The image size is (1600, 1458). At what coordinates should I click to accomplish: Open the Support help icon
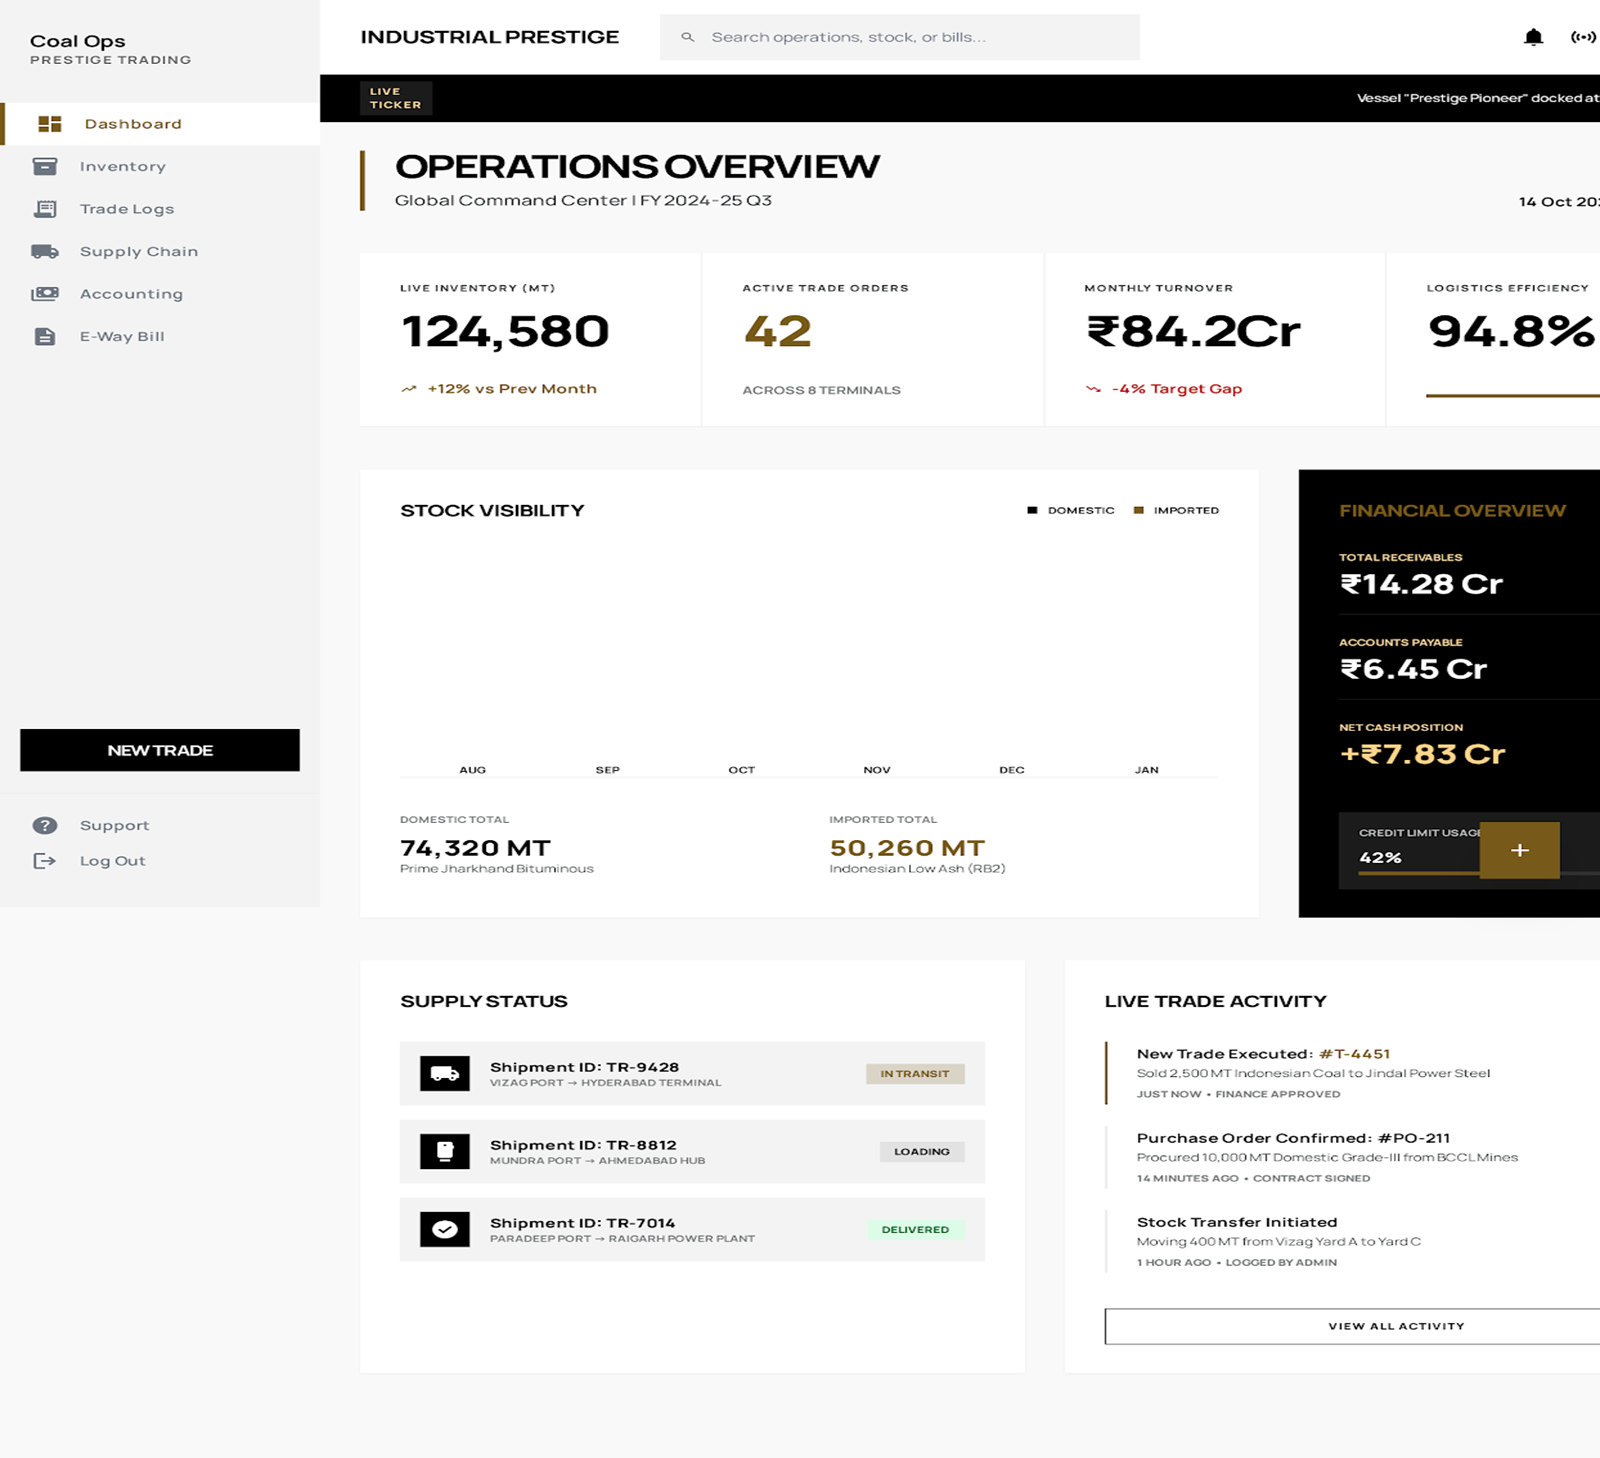[x=45, y=824]
